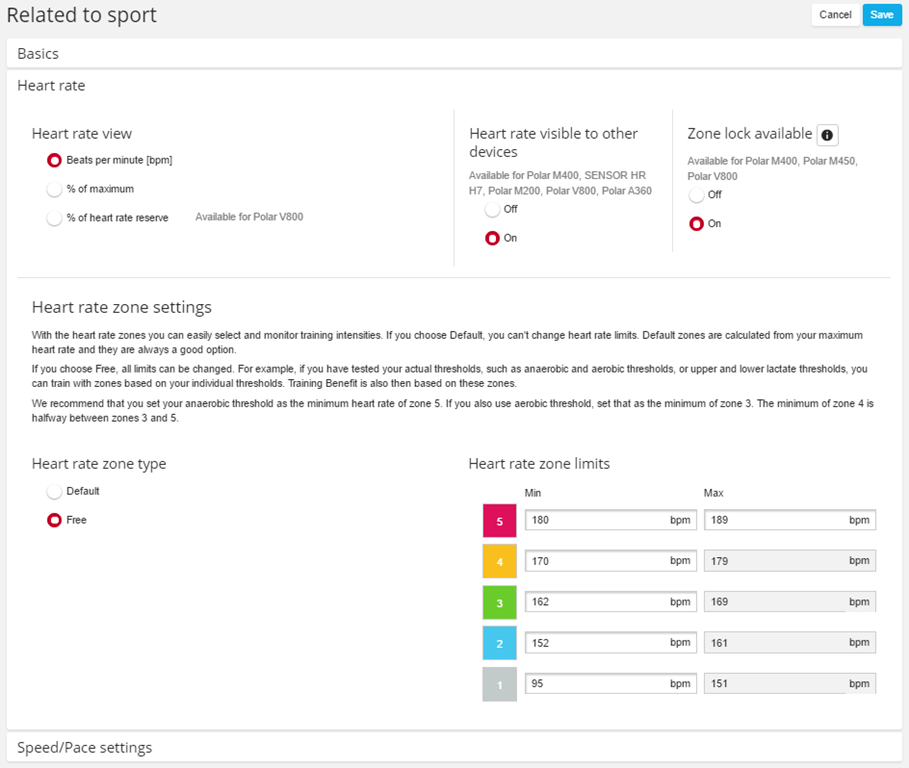Click the yellow zone 4 badge
The image size is (909, 768).
pos(499,562)
